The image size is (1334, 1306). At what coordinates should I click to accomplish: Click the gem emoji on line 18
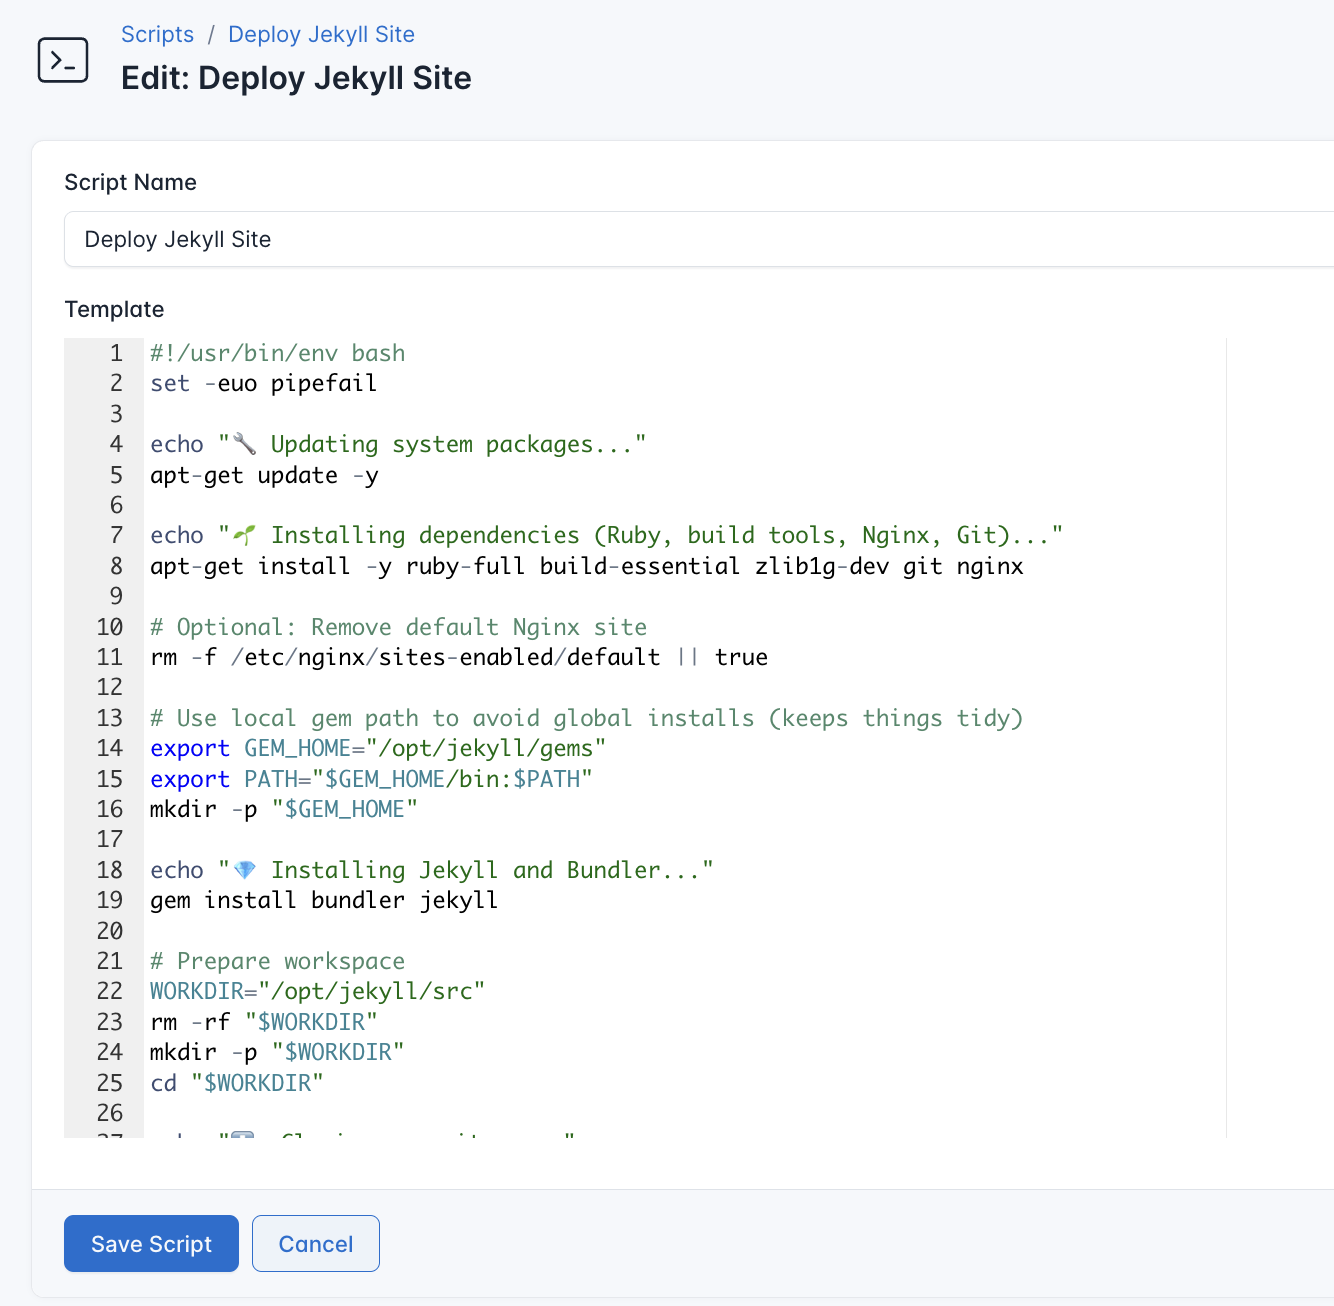pyautogui.click(x=243, y=869)
